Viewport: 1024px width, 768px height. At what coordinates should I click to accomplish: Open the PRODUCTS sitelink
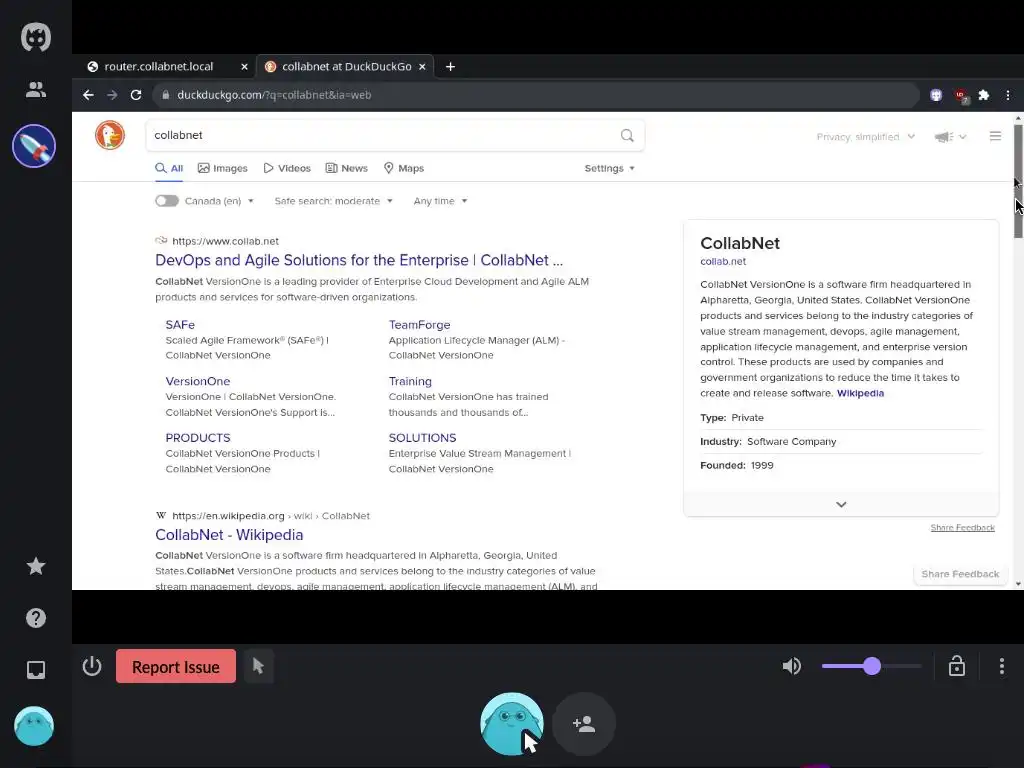point(197,438)
